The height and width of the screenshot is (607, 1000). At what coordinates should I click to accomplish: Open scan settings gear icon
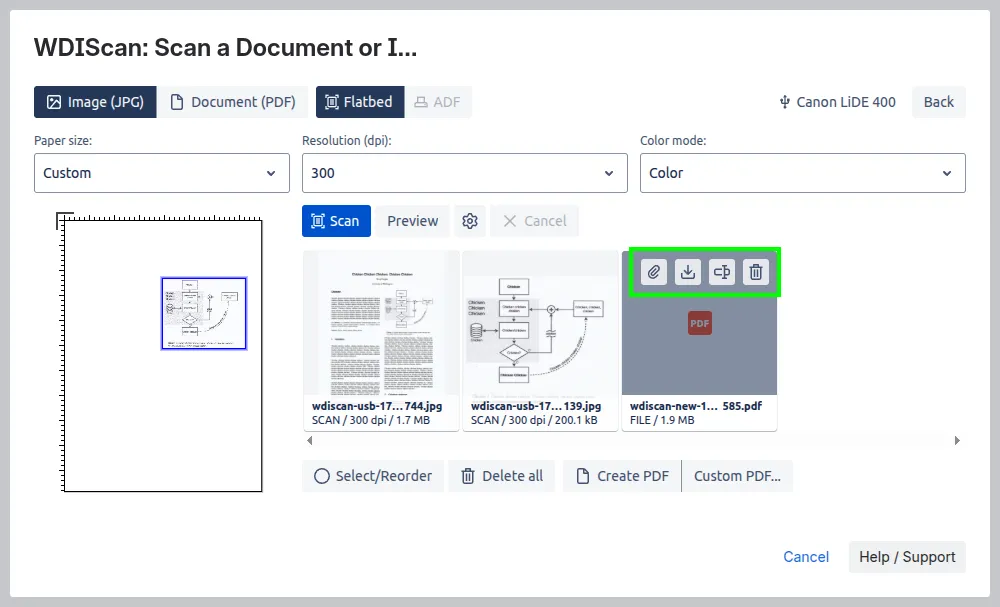pos(471,221)
